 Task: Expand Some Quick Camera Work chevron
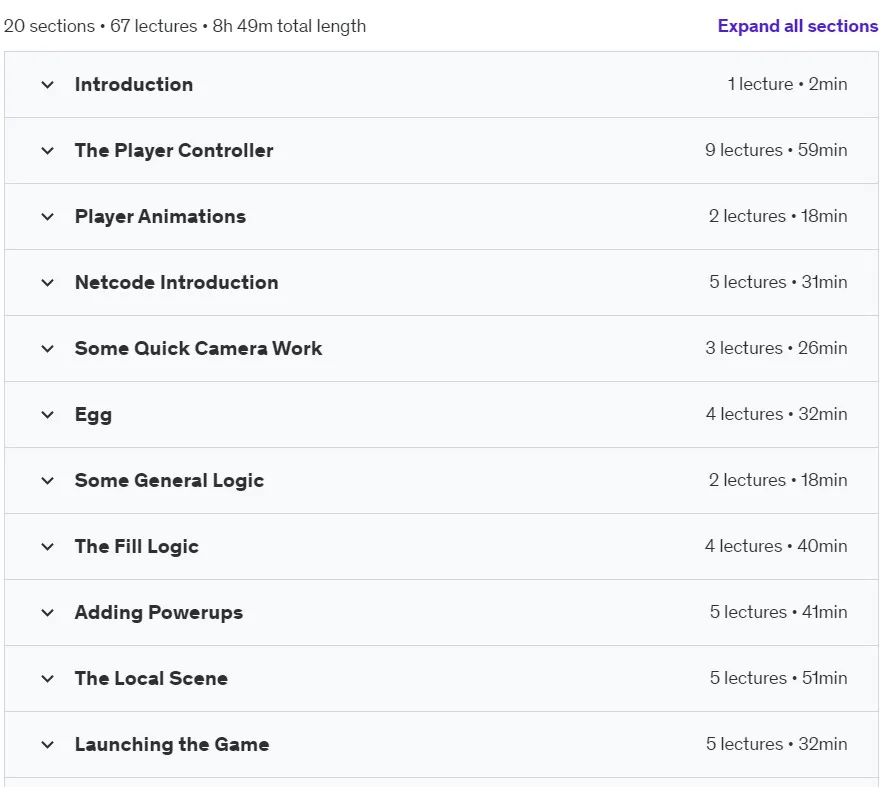(x=48, y=349)
